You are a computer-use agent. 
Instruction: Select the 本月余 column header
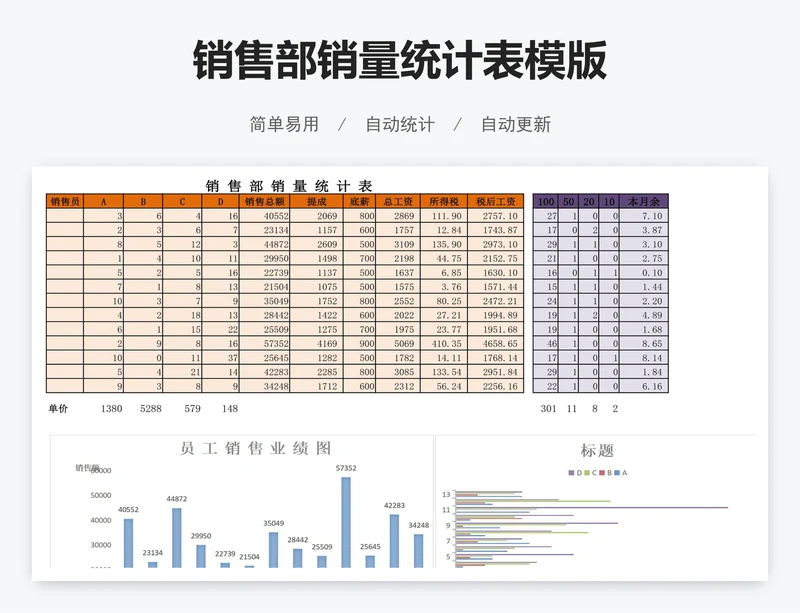(644, 202)
